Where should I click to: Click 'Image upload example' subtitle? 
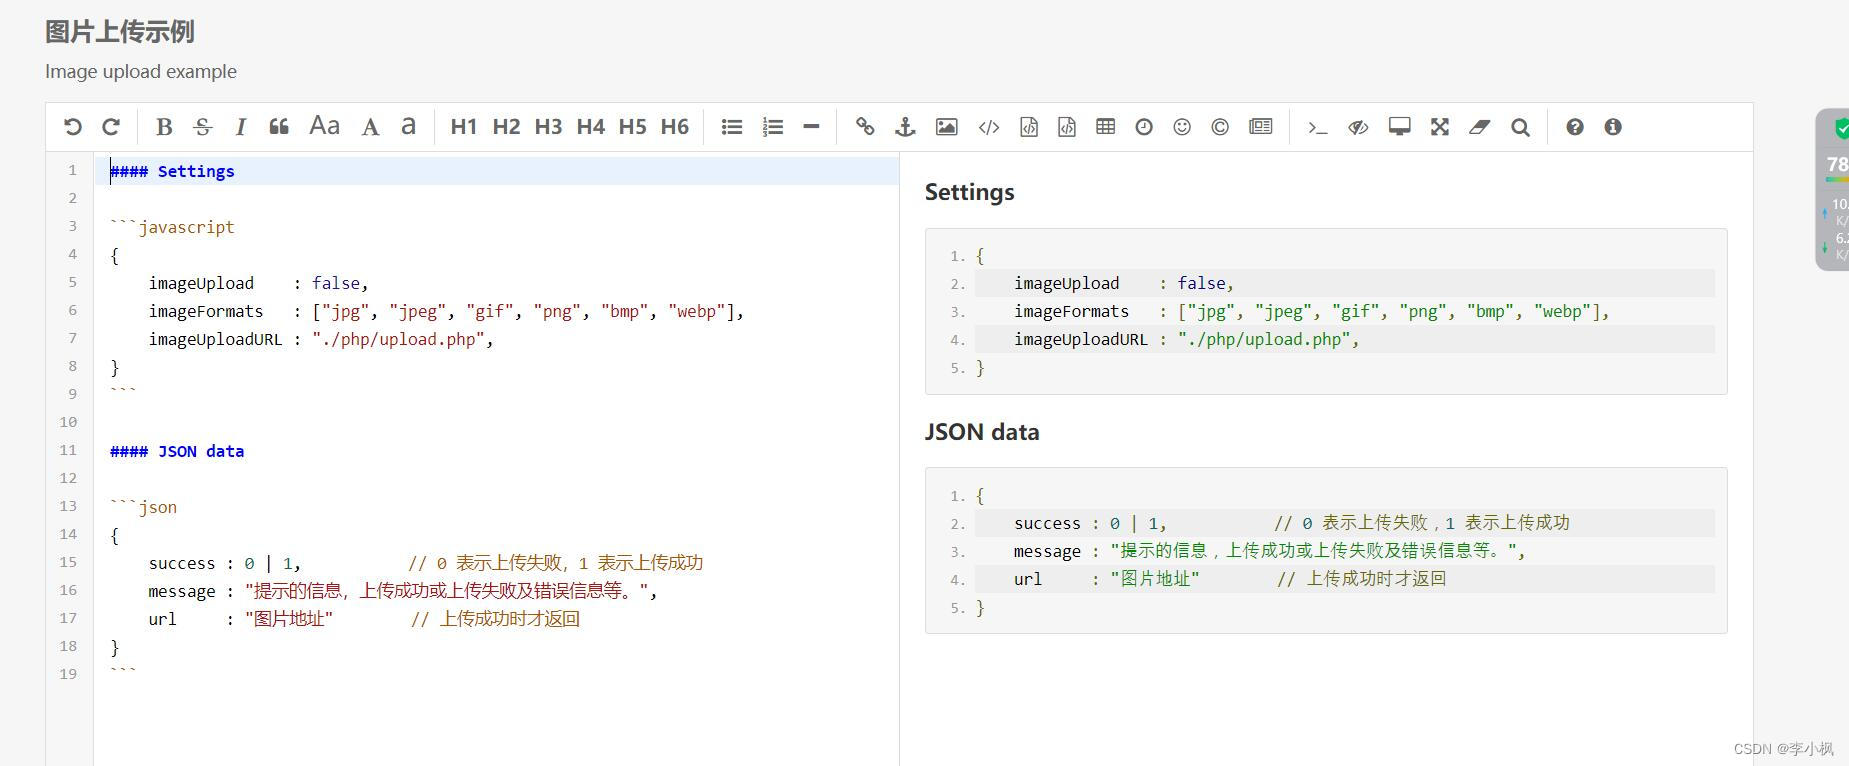pyautogui.click(x=141, y=72)
